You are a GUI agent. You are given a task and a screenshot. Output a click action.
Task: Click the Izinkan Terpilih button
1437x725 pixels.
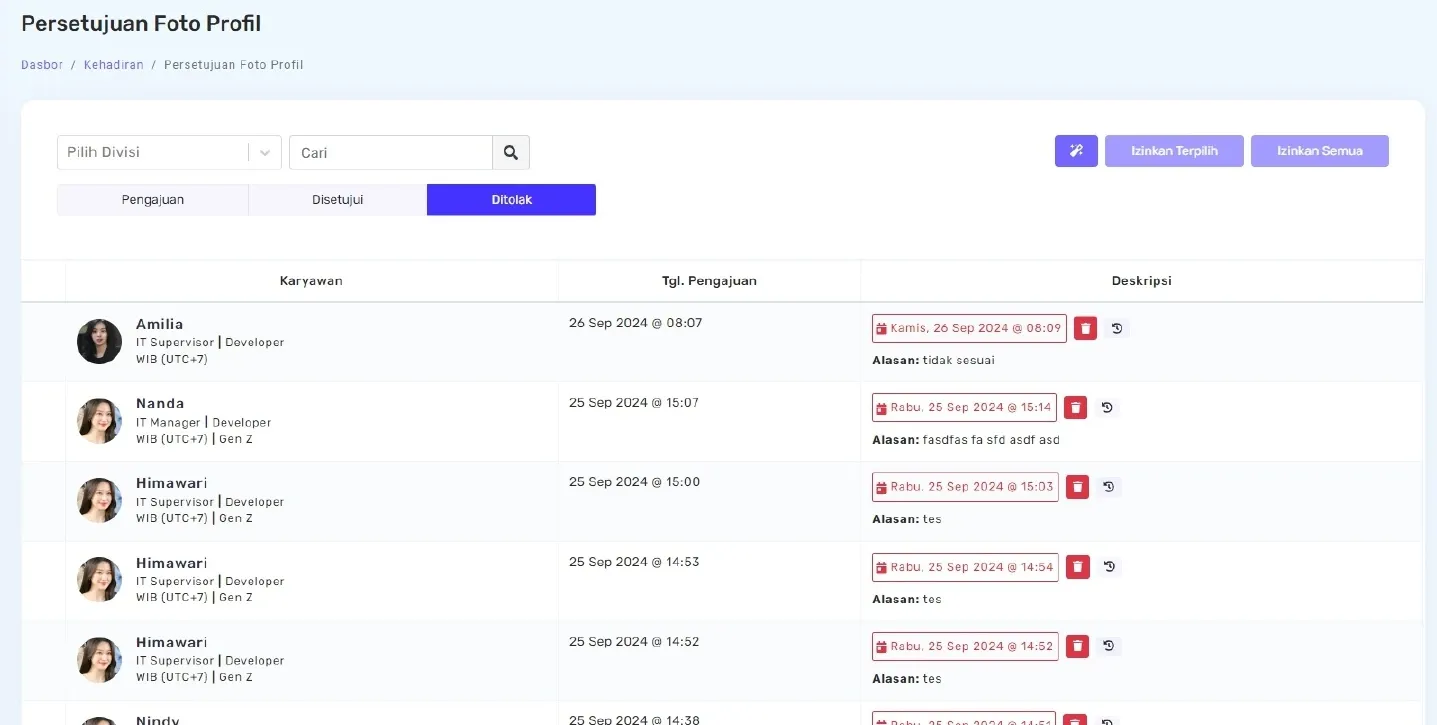tap(1174, 151)
